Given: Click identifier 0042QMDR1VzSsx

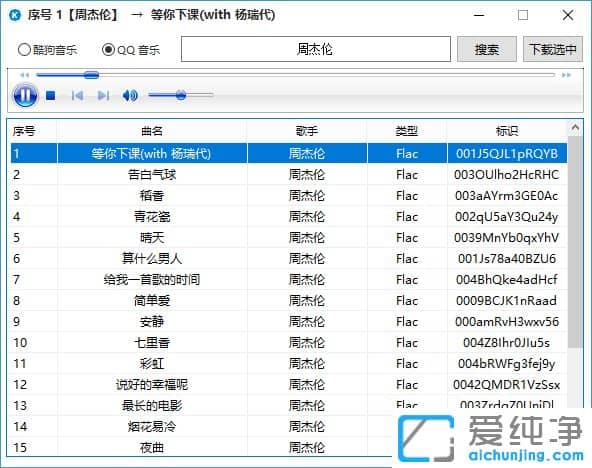Looking at the screenshot, I should (x=507, y=385).
